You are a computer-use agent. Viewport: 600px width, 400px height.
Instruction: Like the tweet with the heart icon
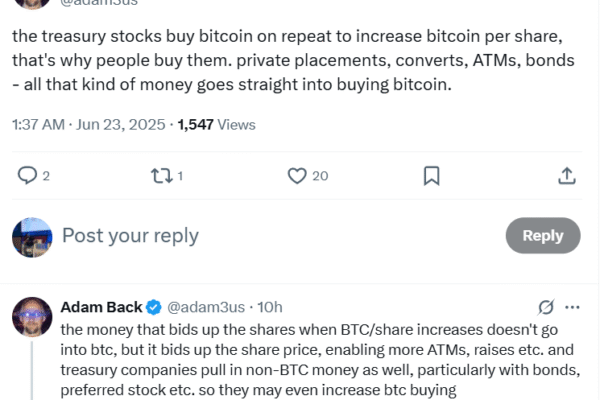click(297, 175)
